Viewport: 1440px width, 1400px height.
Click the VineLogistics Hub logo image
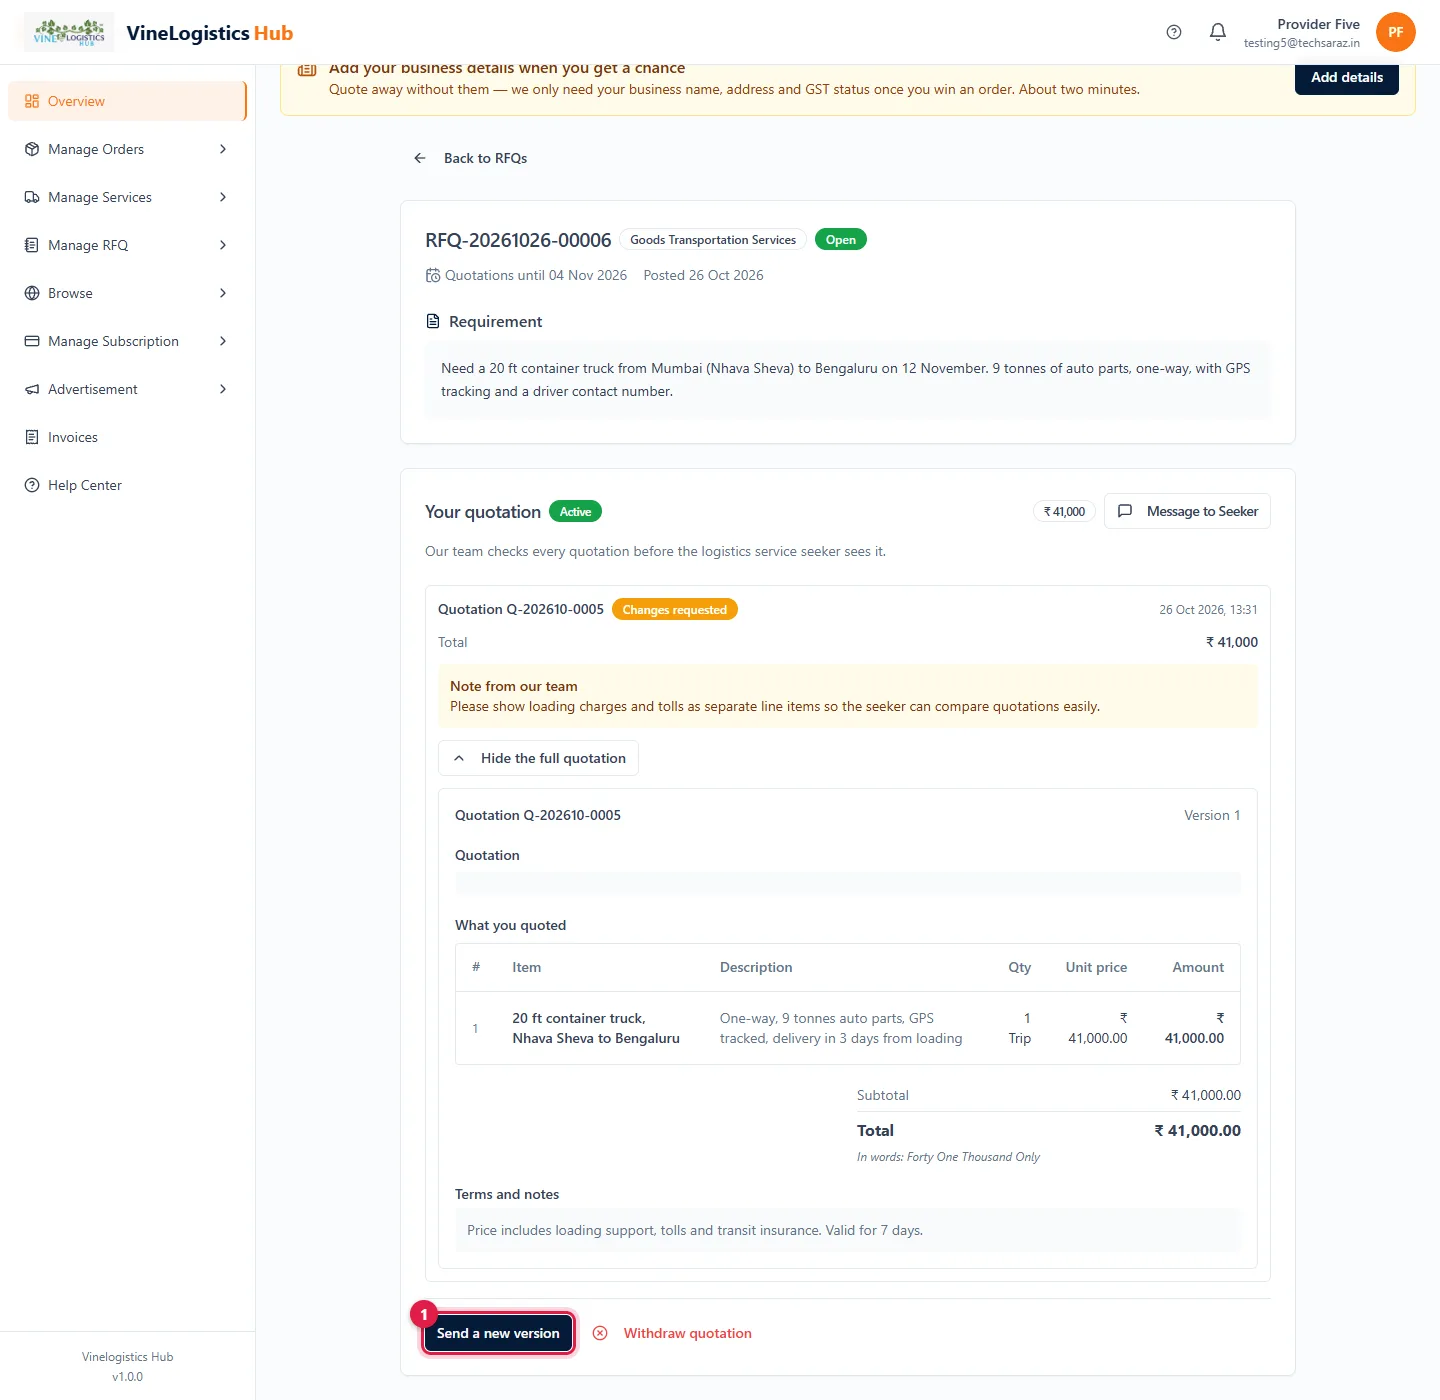tap(69, 32)
